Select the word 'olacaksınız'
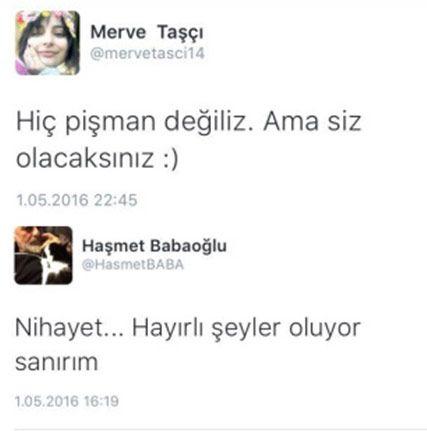Screen dimensions: 427x431 [x=85, y=158]
